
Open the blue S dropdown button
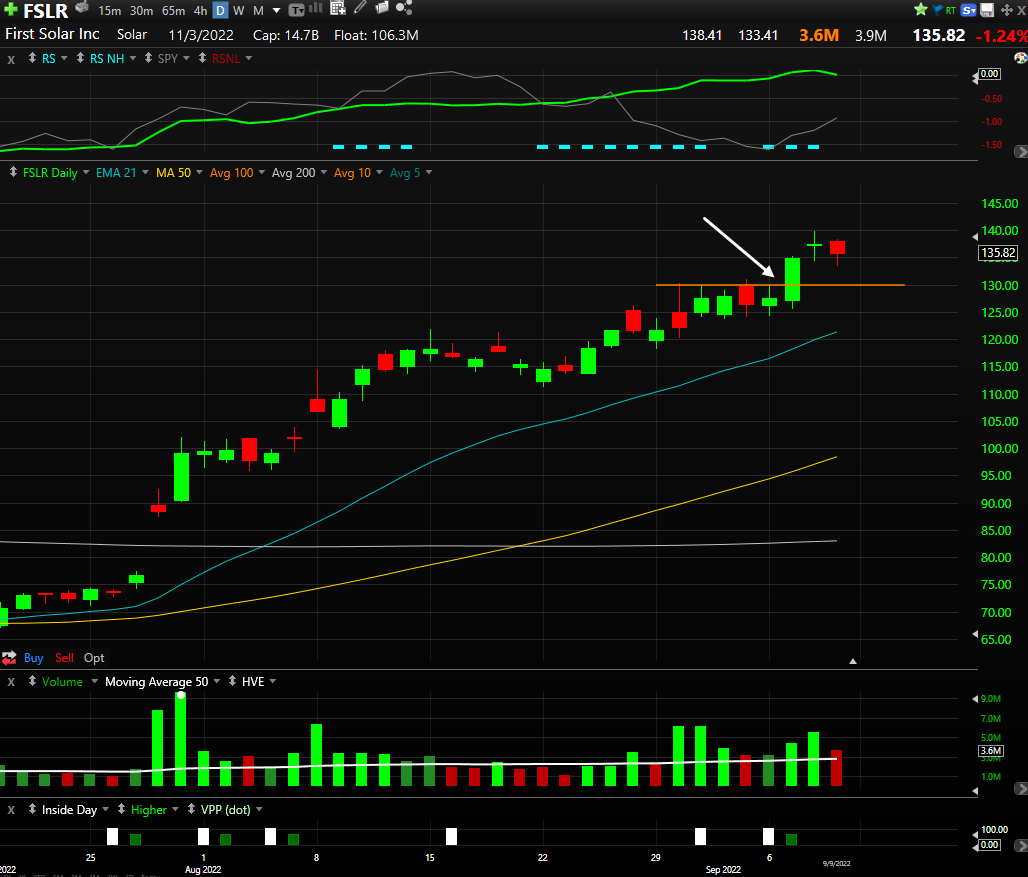969,10
